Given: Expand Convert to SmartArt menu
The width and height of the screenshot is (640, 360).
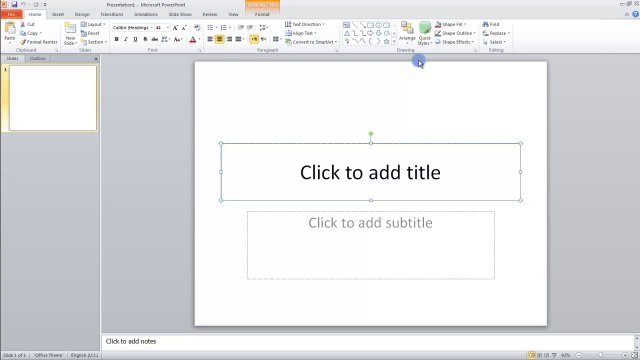Looking at the screenshot, I should [x=311, y=42].
